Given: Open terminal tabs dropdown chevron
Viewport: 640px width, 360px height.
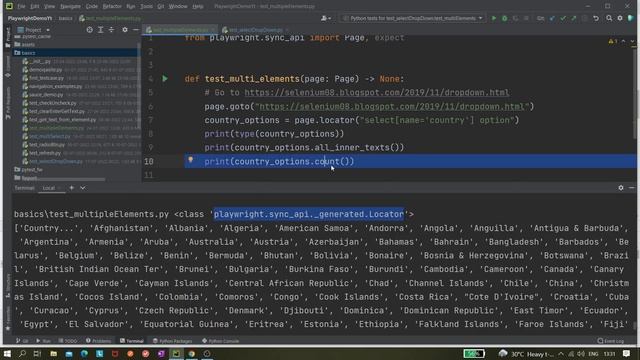Looking at the screenshot, I should click(x=83, y=188).
